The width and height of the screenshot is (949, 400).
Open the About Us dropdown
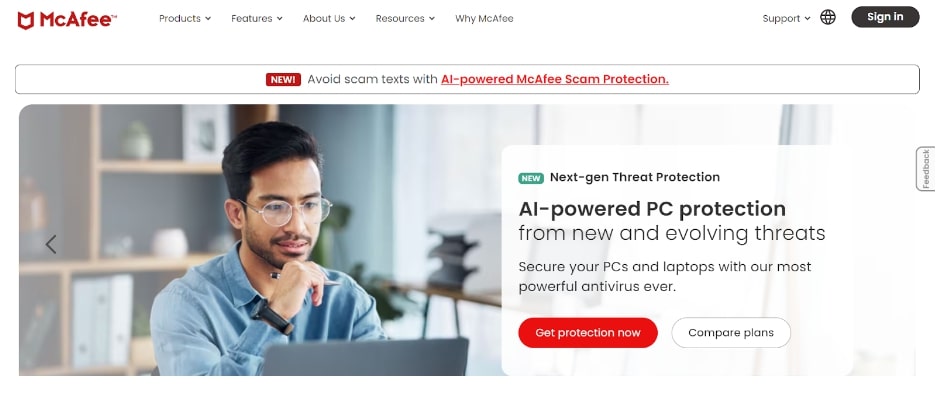coord(329,19)
